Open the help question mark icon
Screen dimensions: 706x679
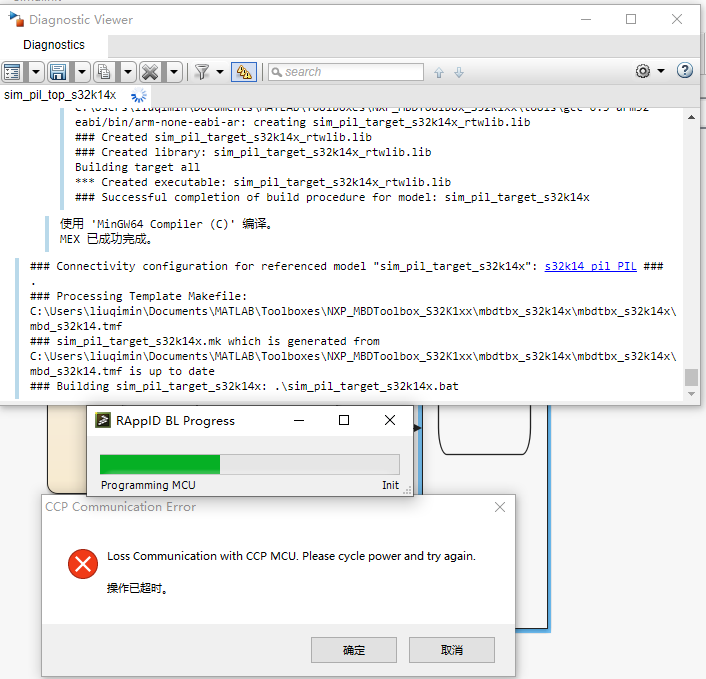[x=685, y=71]
